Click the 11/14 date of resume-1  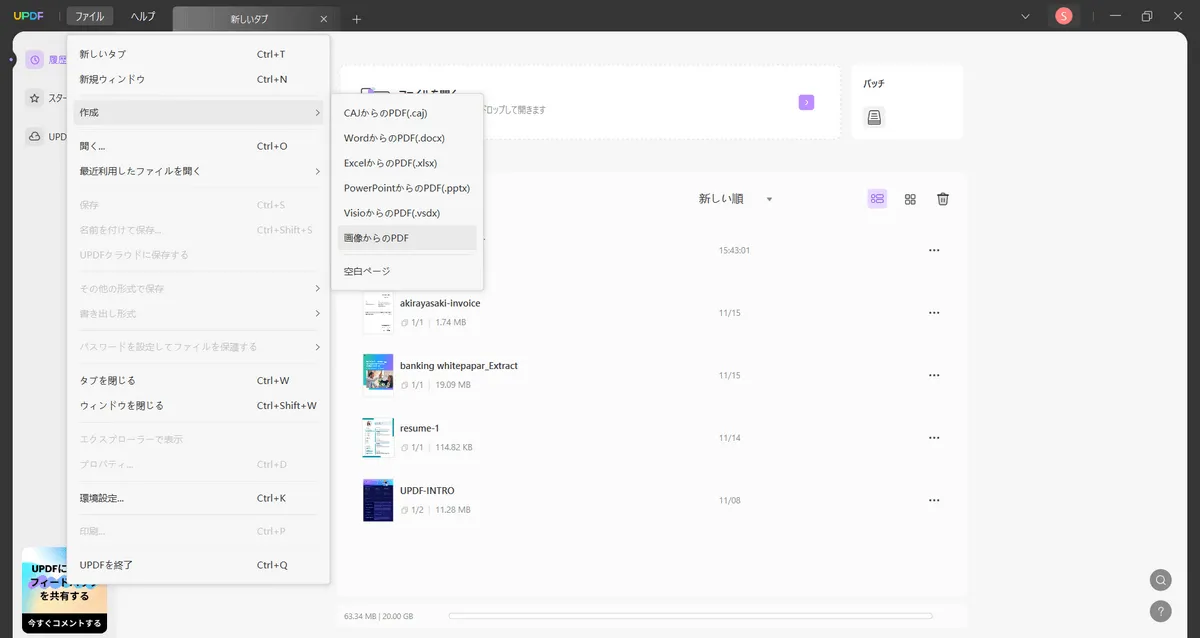point(730,438)
